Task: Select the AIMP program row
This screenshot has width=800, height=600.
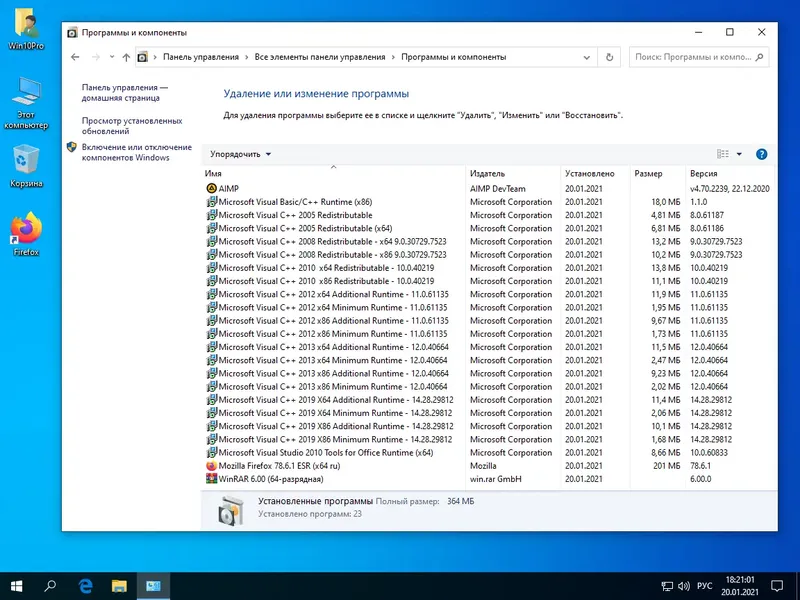Action: click(489, 189)
